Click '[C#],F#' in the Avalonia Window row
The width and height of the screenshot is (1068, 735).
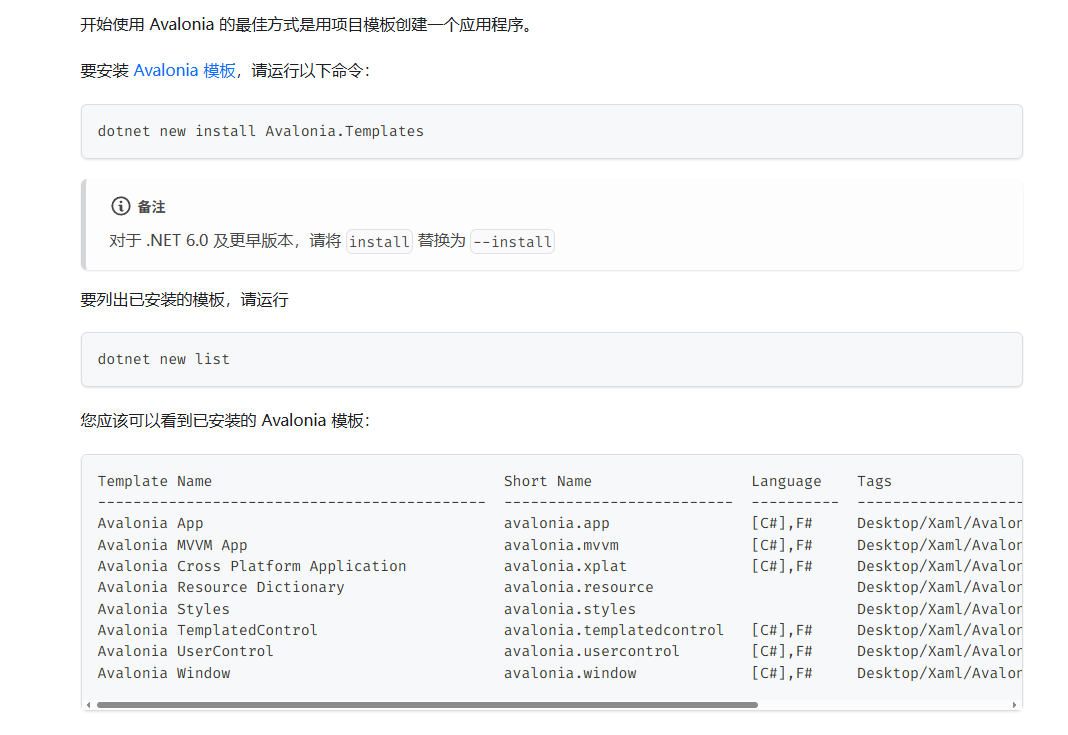(x=782, y=673)
